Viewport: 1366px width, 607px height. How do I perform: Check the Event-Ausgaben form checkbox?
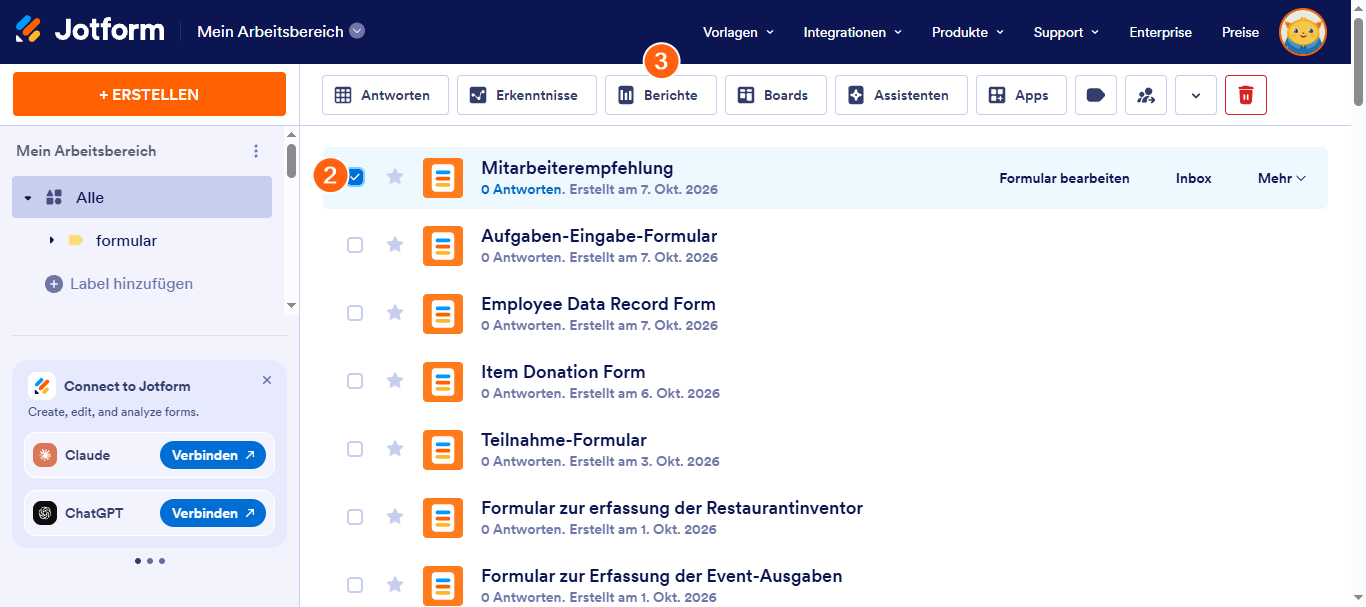[x=355, y=585]
